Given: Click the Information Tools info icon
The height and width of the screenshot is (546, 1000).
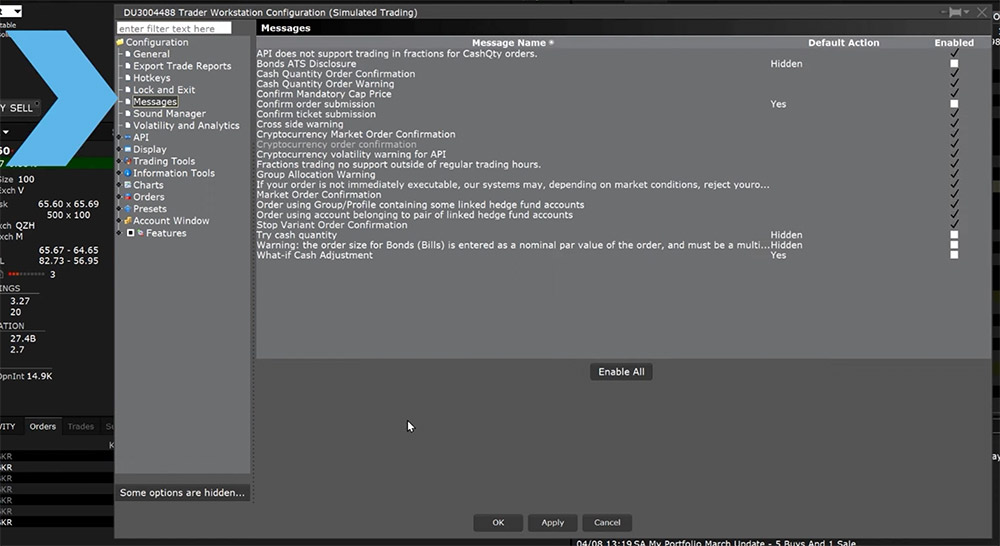Looking at the screenshot, I should pyautogui.click(x=127, y=174).
